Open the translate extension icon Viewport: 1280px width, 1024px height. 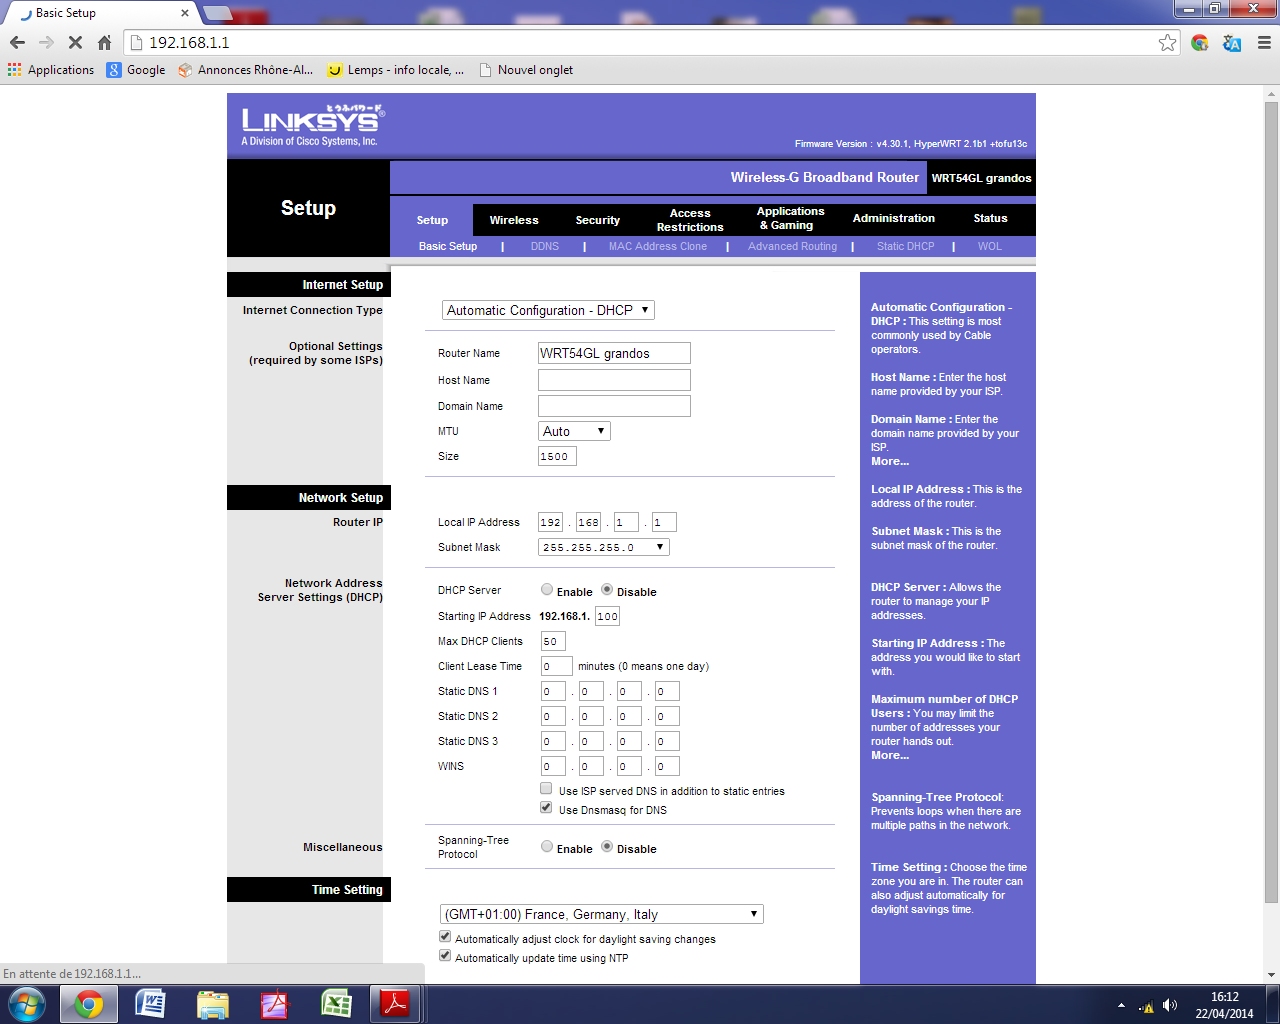pos(1232,42)
